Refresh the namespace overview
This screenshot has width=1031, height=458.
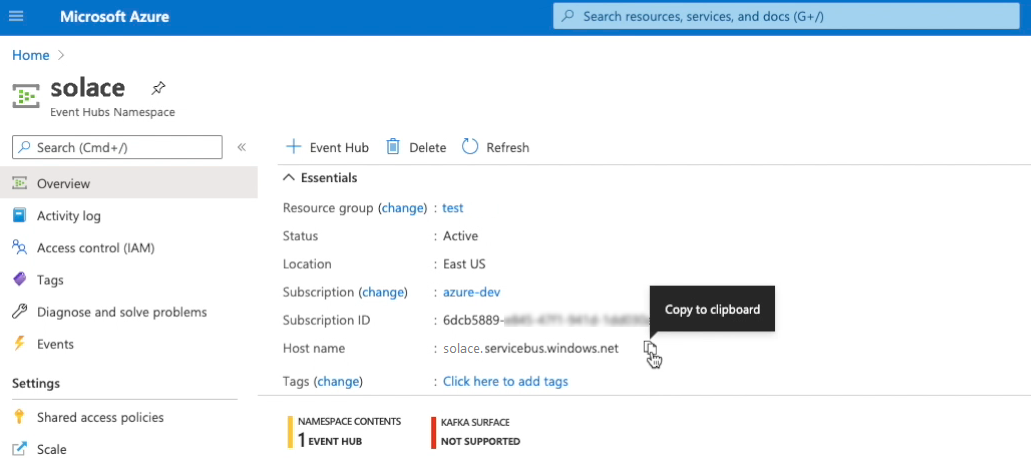click(x=496, y=147)
